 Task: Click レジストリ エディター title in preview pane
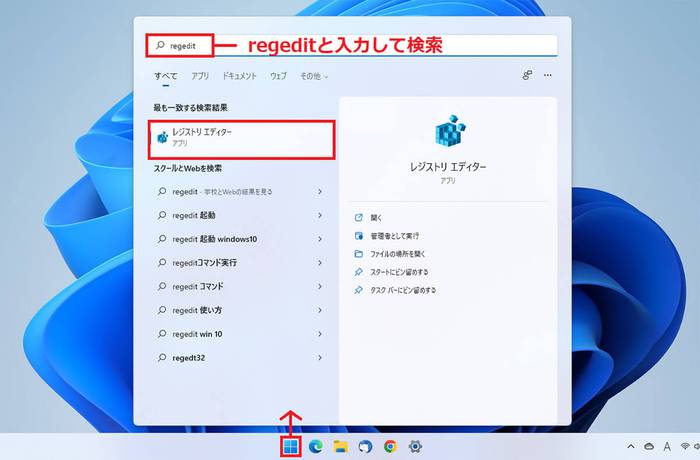[448, 167]
